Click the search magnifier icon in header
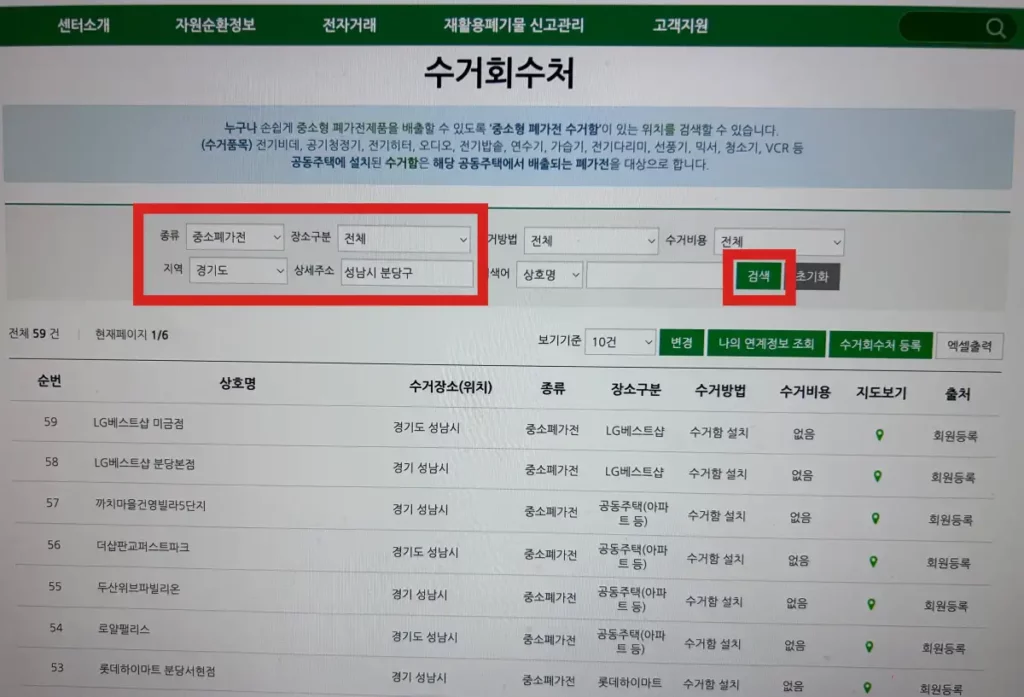 pyautogui.click(x=995, y=28)
